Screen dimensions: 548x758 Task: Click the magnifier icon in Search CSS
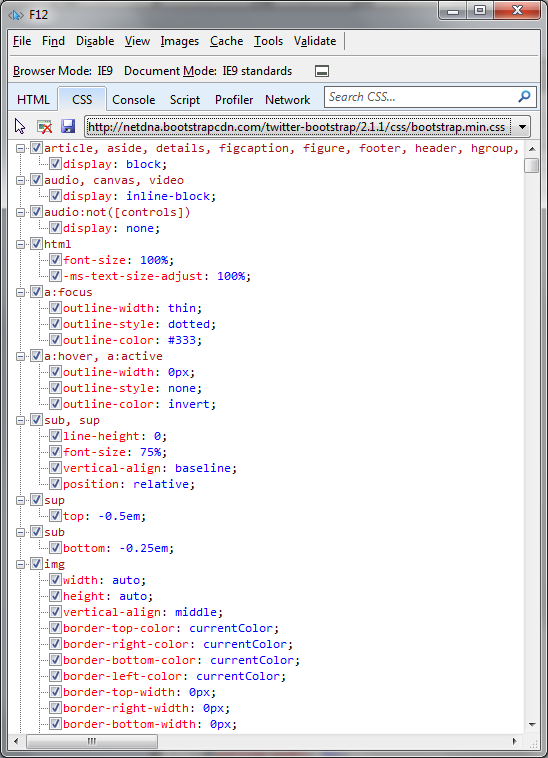click(524, 97)
